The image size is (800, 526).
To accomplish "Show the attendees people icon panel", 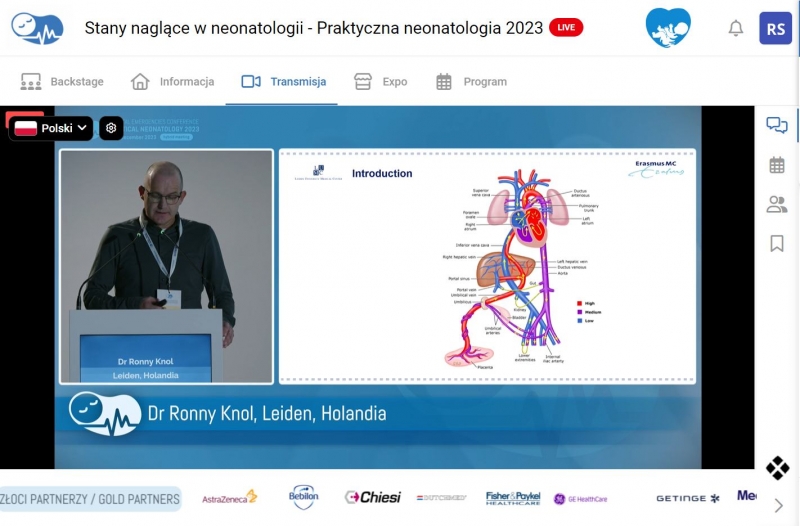I will pyautogui.click(x=776, y=205).
